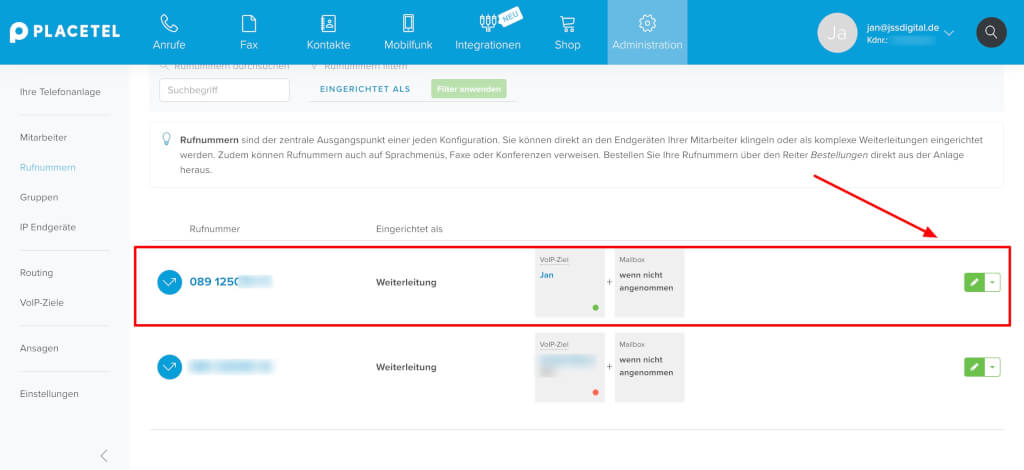
Task: Open Ansagen in sidebar
Action: (x=39, y=349)
